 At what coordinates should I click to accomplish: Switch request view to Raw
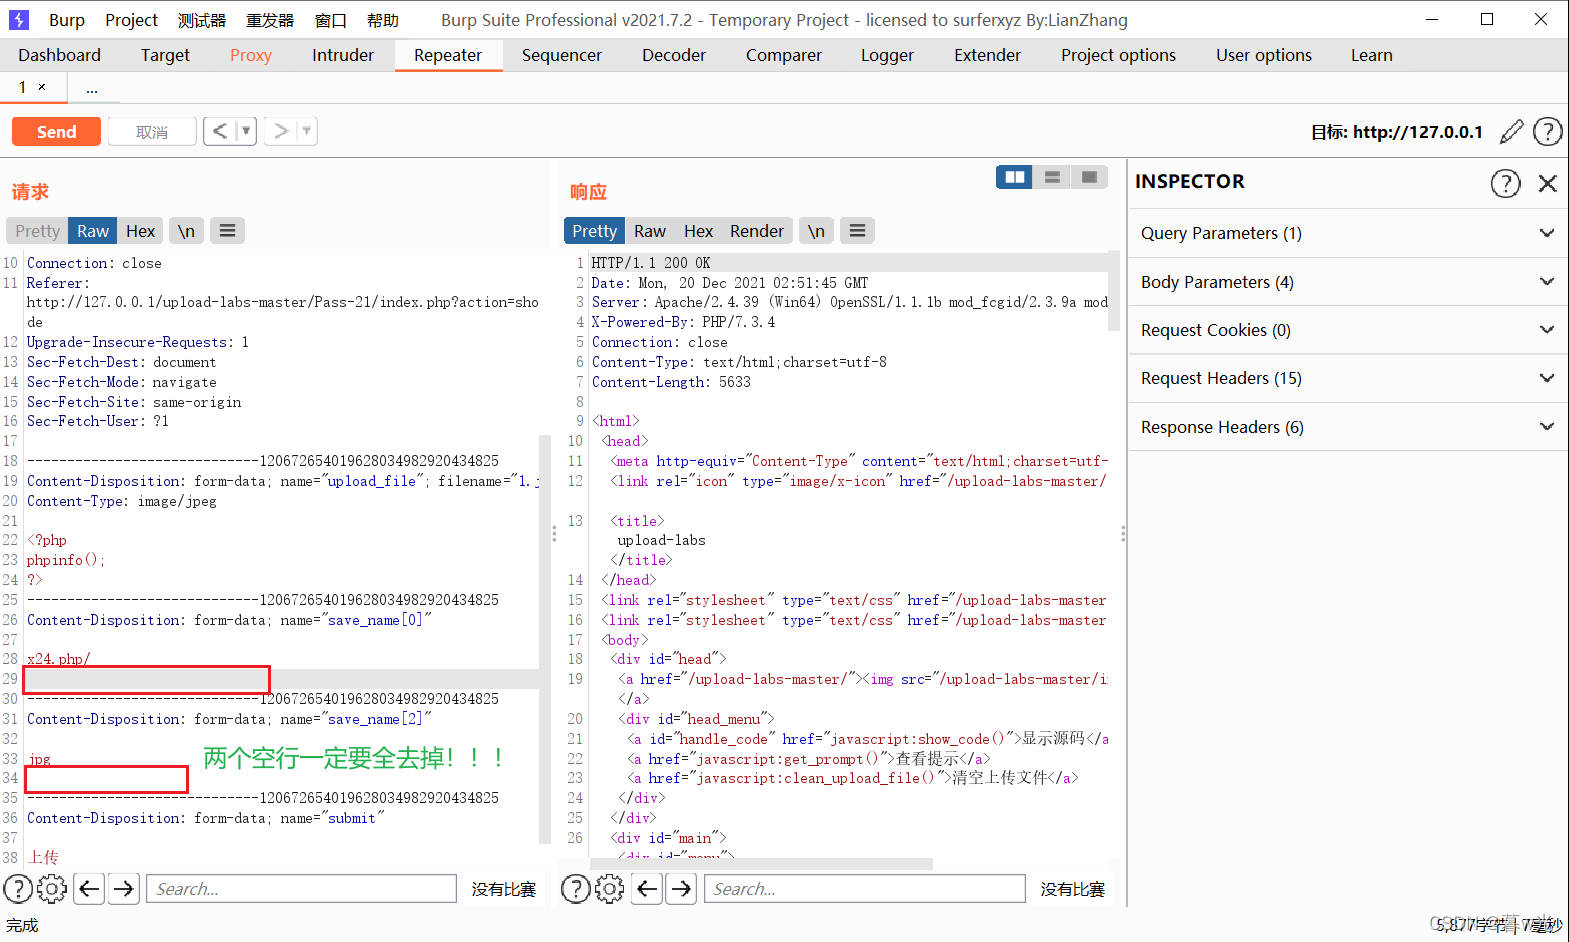(93, 231)
